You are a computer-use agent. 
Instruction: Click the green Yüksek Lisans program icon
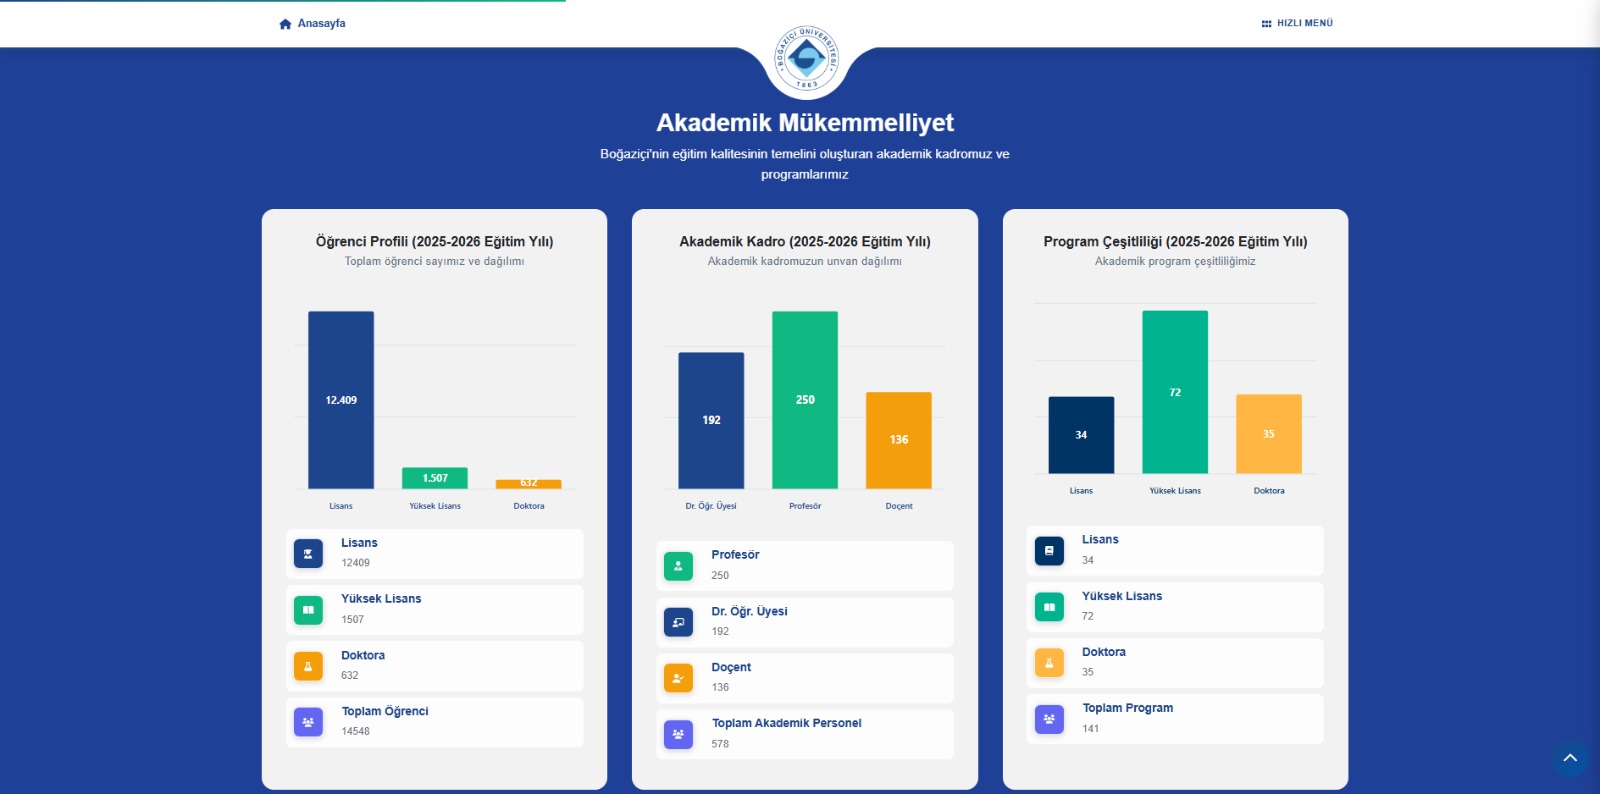click(1049, 607)
